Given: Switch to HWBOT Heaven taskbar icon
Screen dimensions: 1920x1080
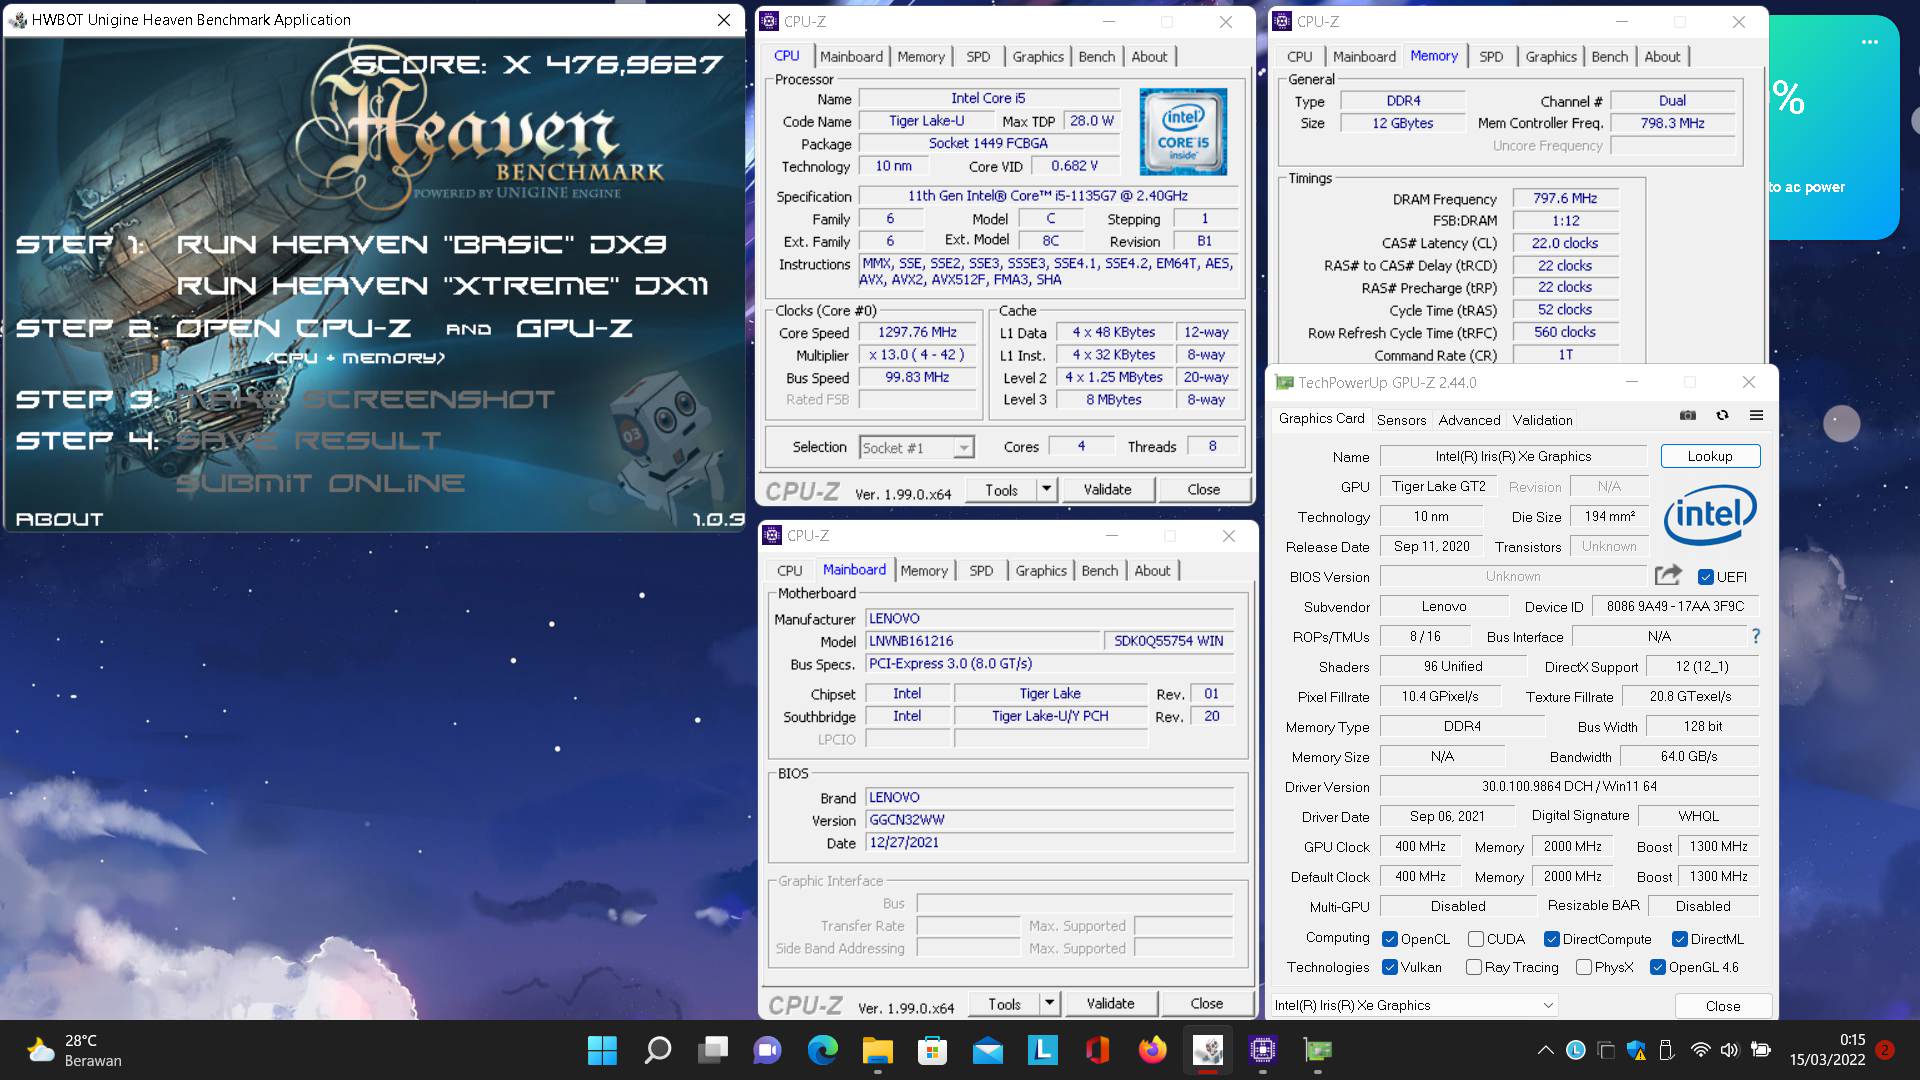Looking at the screenshot, I should [x=1207, y=1050].
